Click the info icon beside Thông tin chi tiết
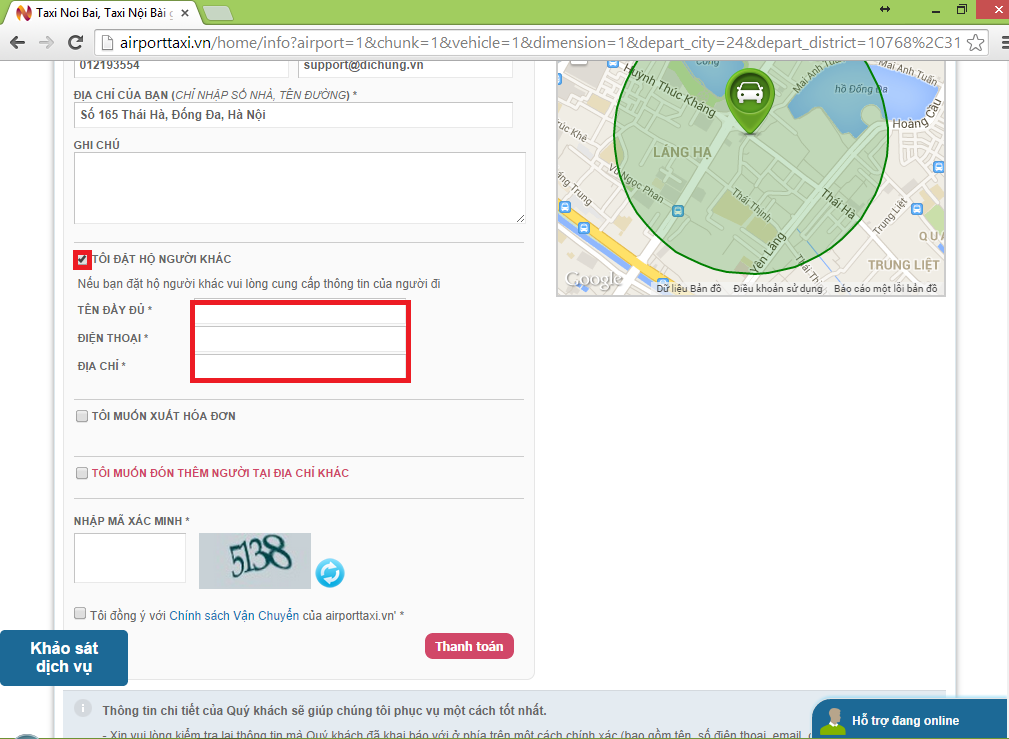Viewport: 1009px width, 739px height. [84, 710]
